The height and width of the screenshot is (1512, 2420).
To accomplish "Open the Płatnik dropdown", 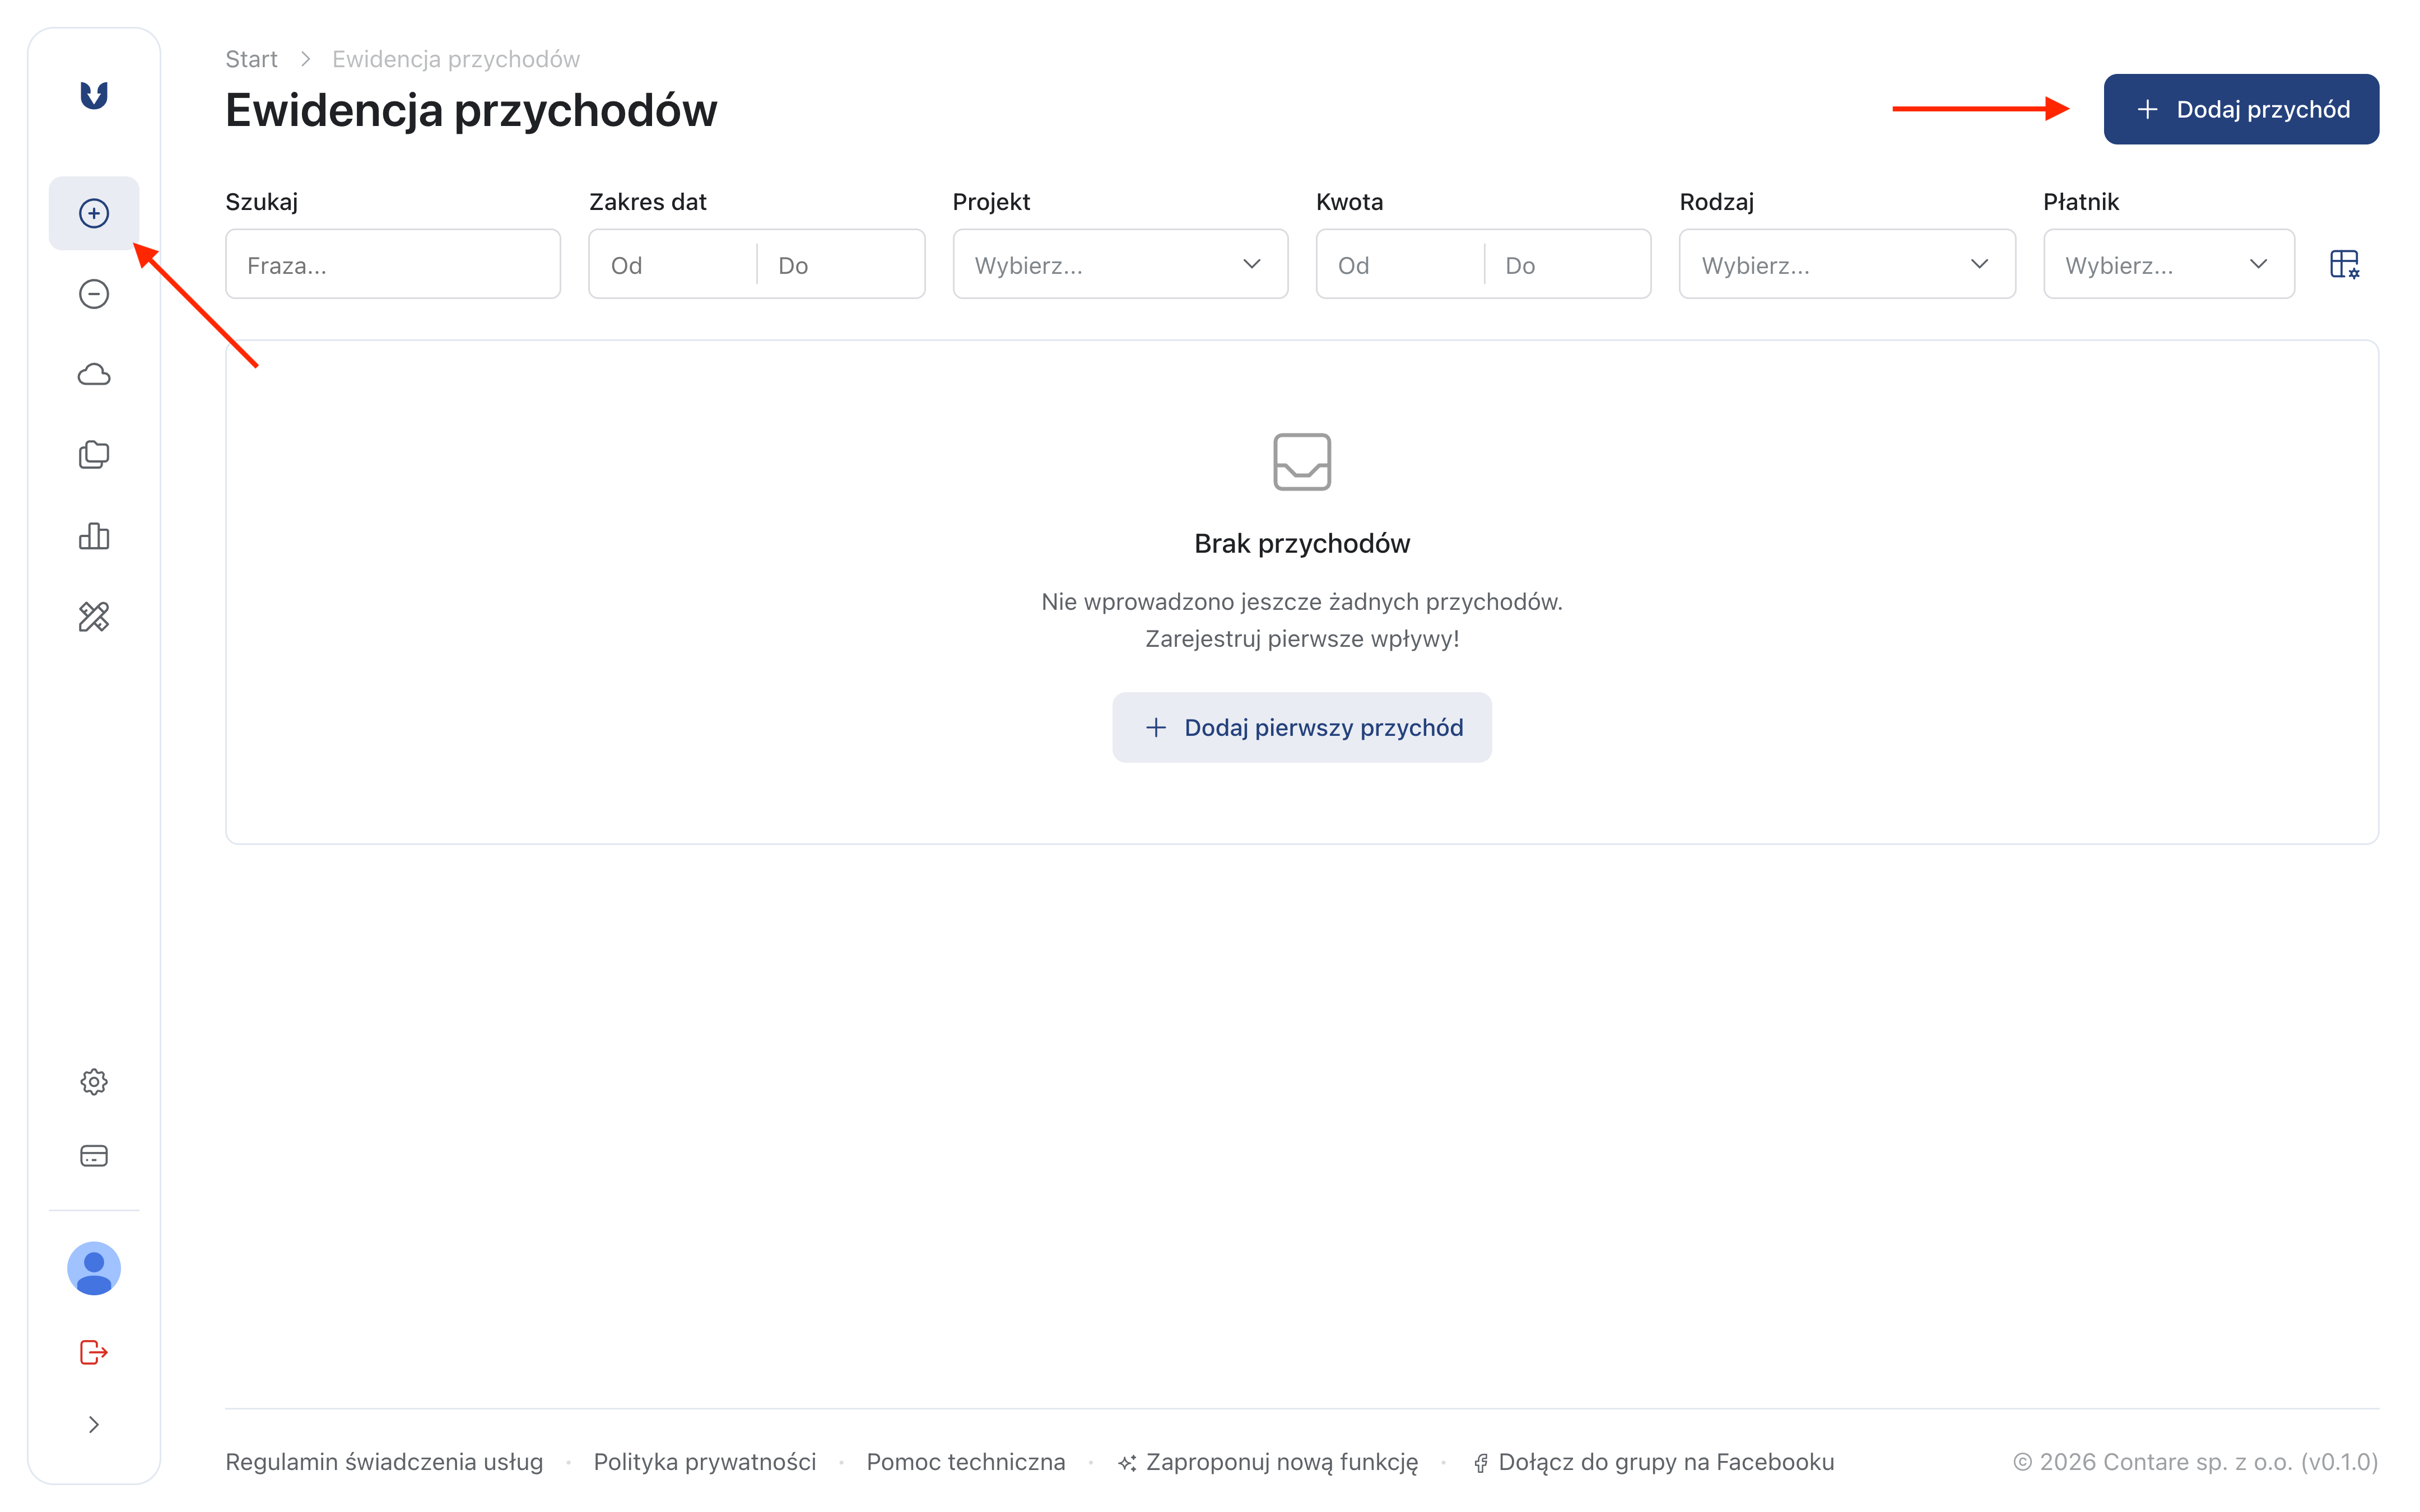I will click(2169, 265).
